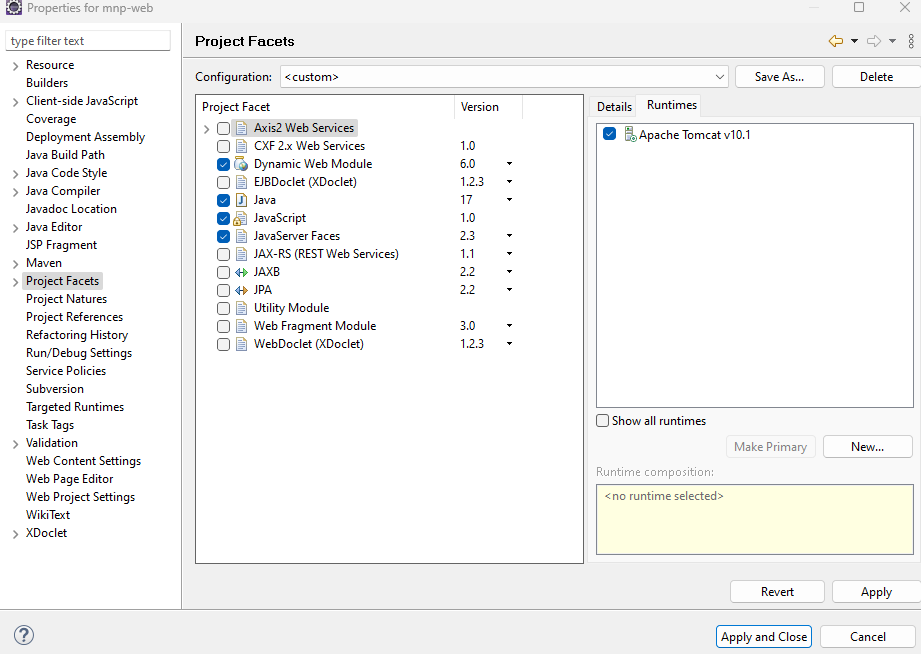Select Deployment Assembly in the tree
Image resolution: width=921 pixels, height=654 pixels.
85,137
